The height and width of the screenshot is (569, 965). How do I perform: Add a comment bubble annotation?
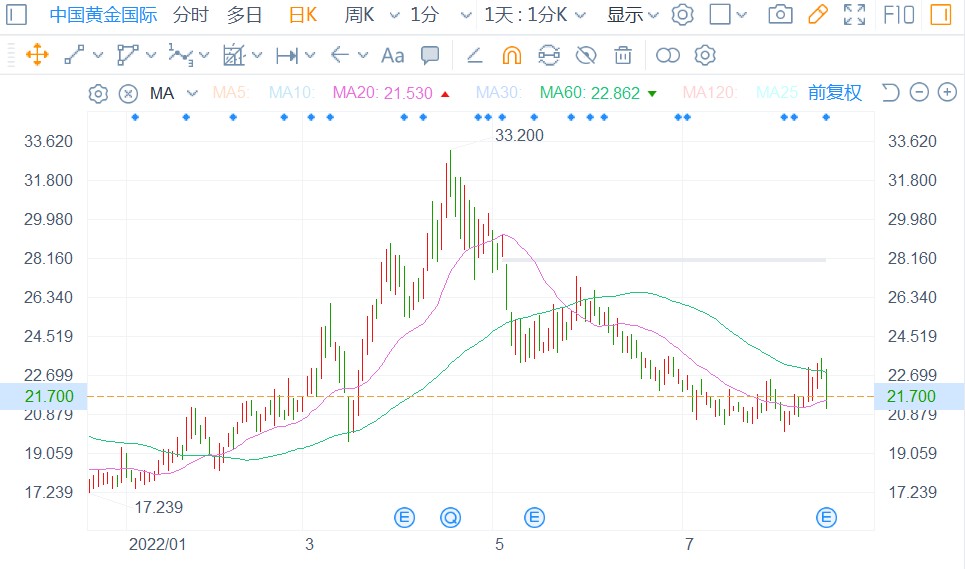[x=430, y=55]
